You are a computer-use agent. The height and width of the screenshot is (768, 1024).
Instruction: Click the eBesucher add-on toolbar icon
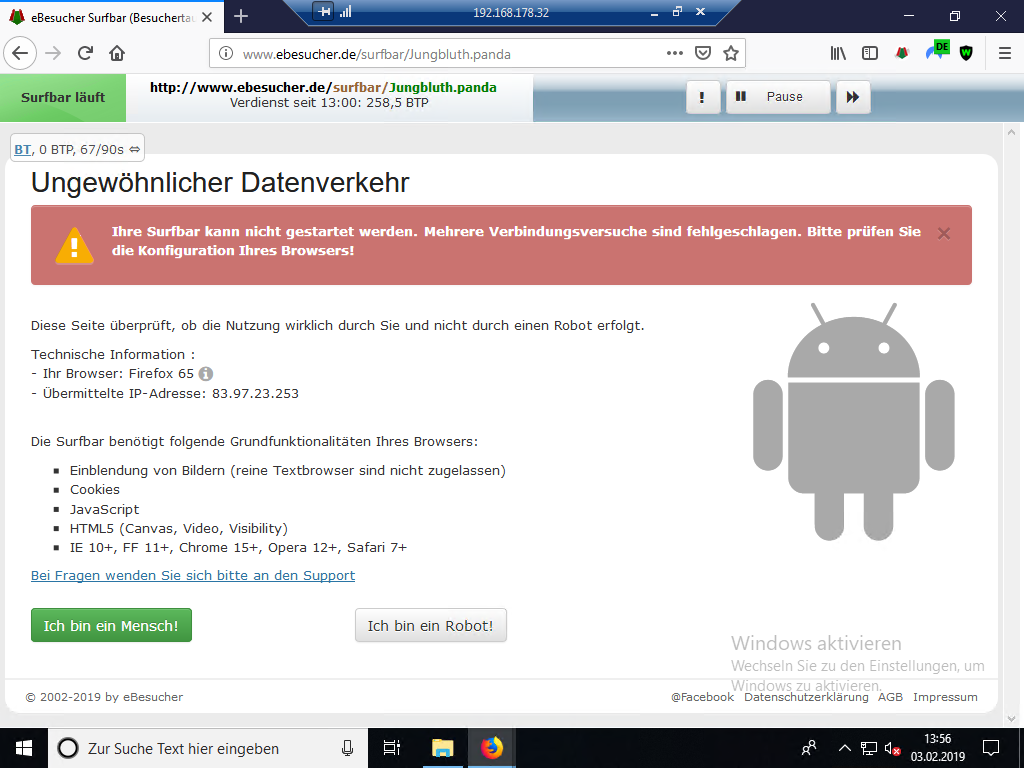tap(902, 54)
